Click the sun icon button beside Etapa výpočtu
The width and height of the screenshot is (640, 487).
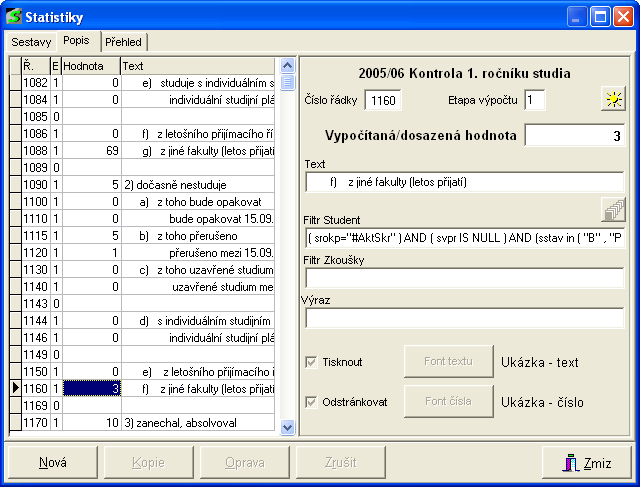pyautogui.click(x=613, y=99)
